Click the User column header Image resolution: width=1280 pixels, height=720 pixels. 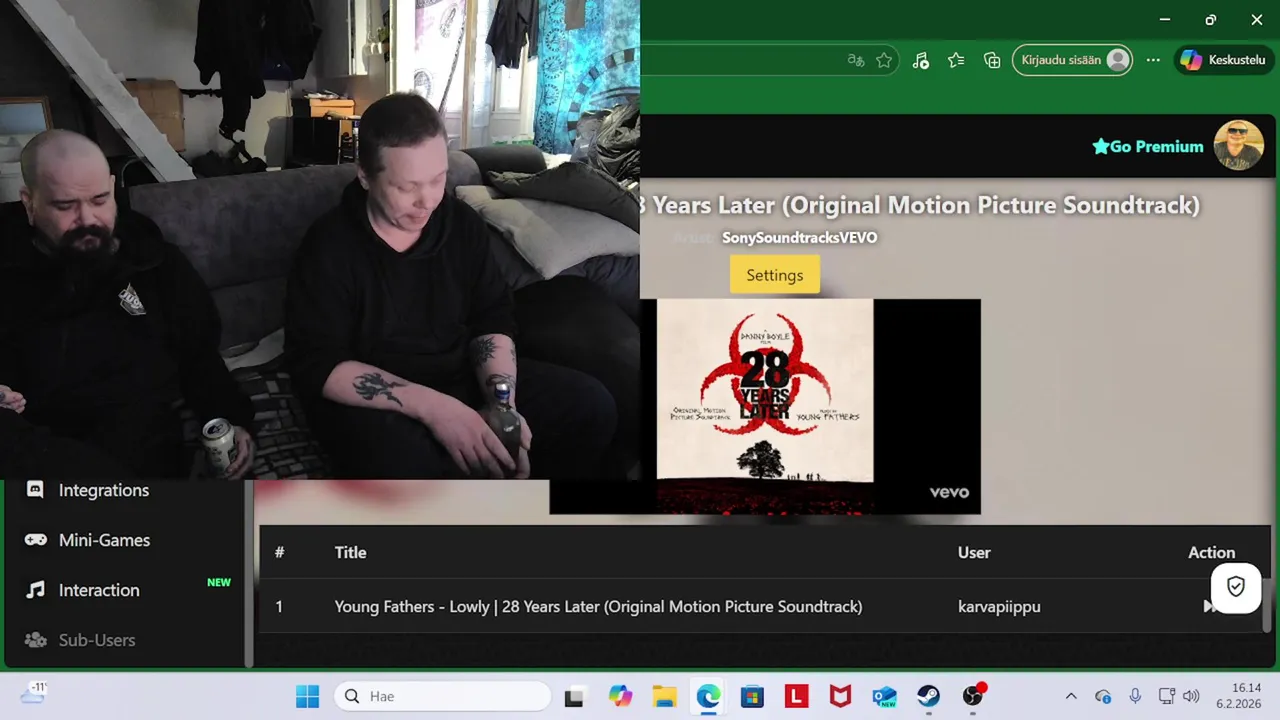point(974,552)
